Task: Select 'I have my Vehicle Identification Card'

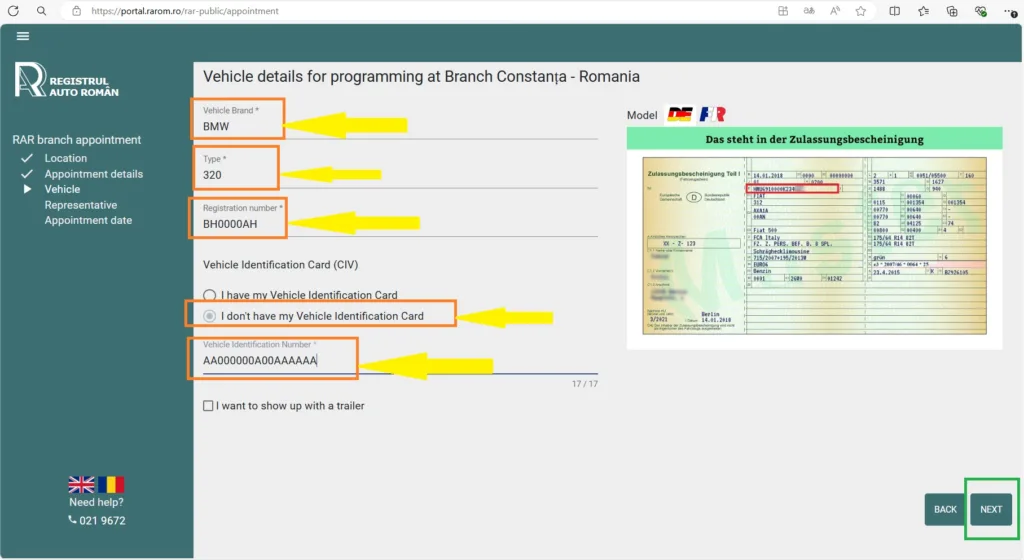Action: [x=209, y=295]
